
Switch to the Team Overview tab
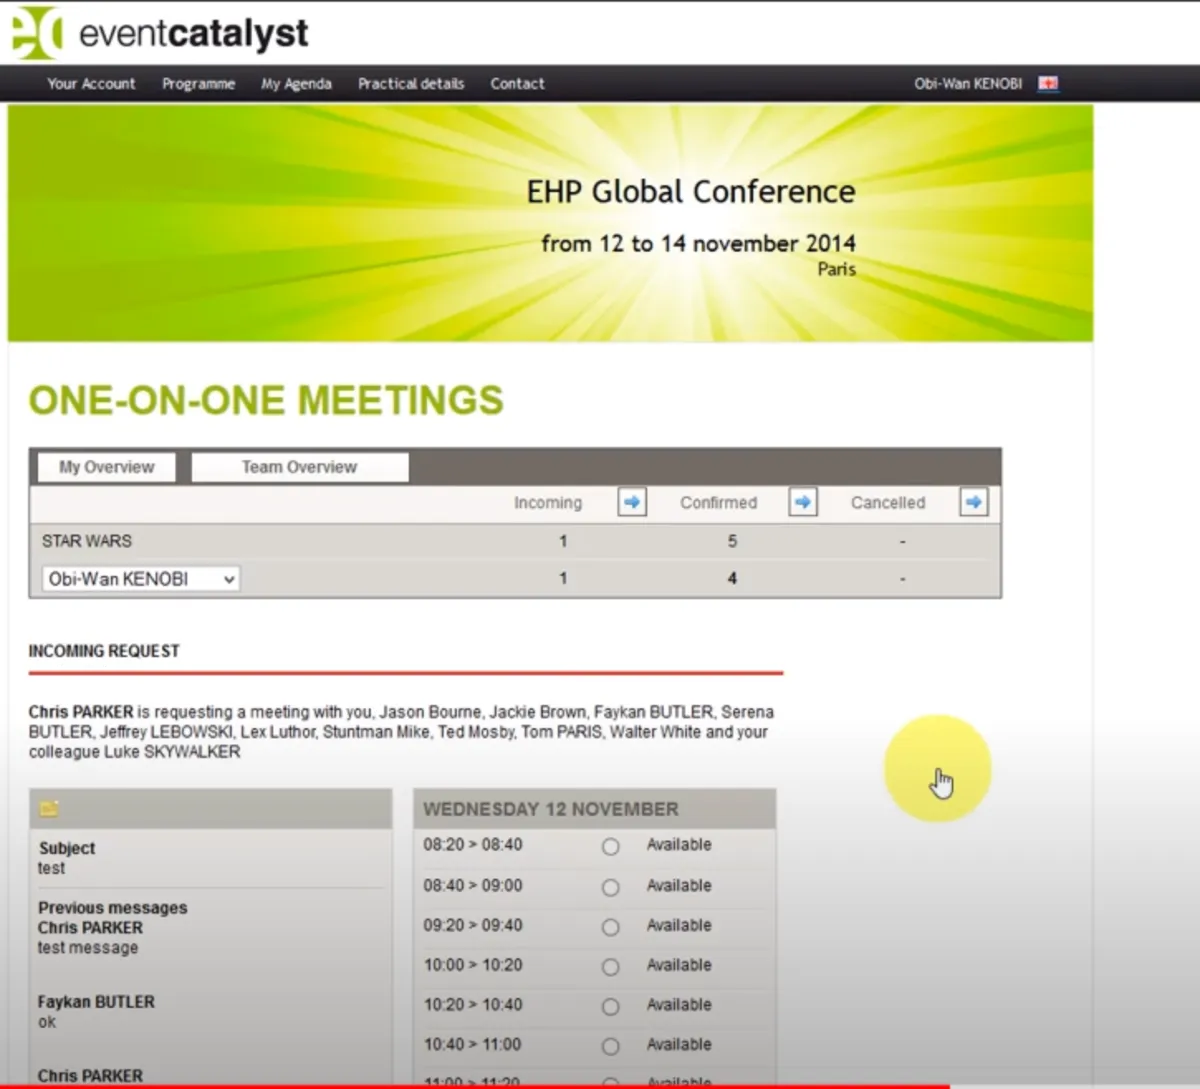coord(299,467)
